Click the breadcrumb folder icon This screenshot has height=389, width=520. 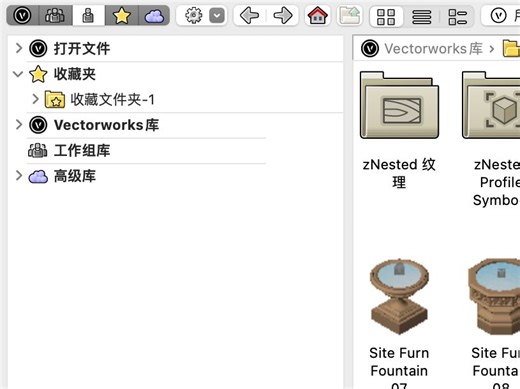point(511,49)
